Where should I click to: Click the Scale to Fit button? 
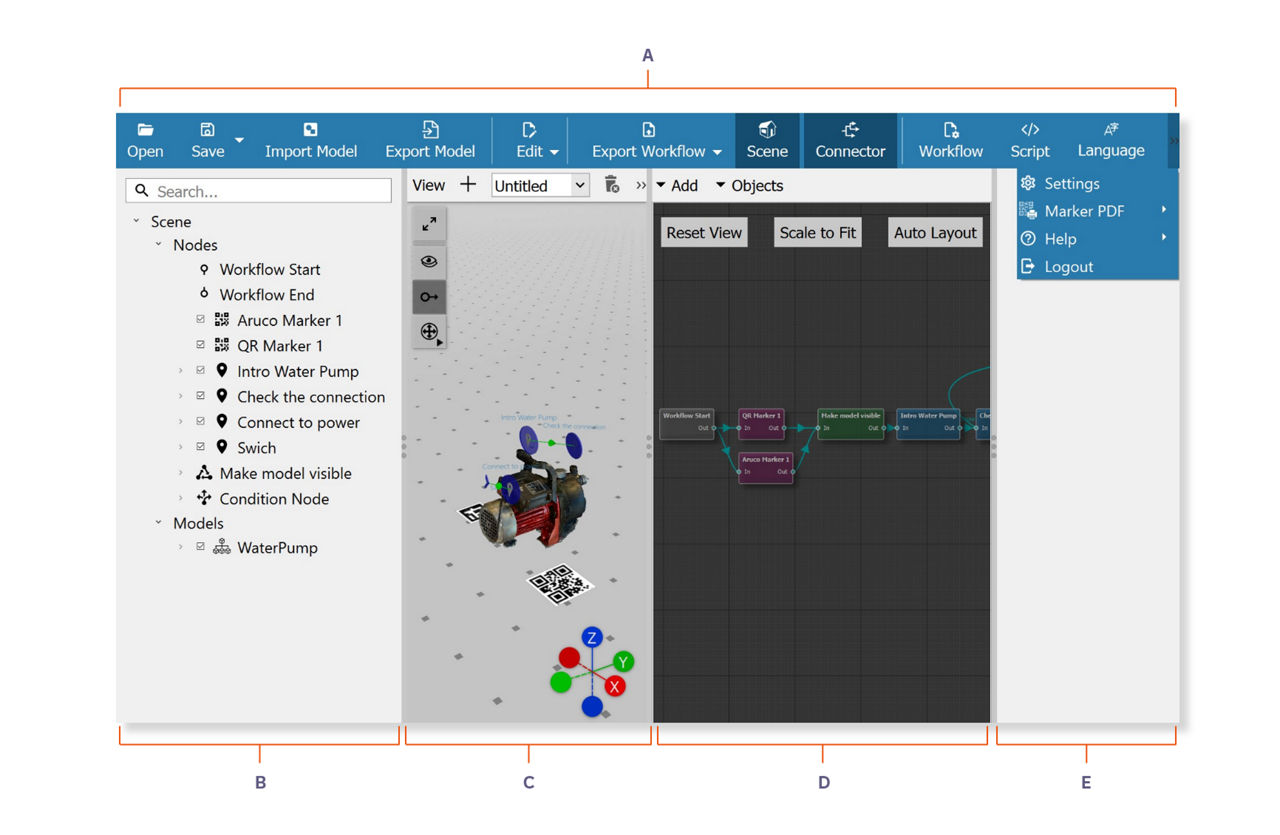818,232
